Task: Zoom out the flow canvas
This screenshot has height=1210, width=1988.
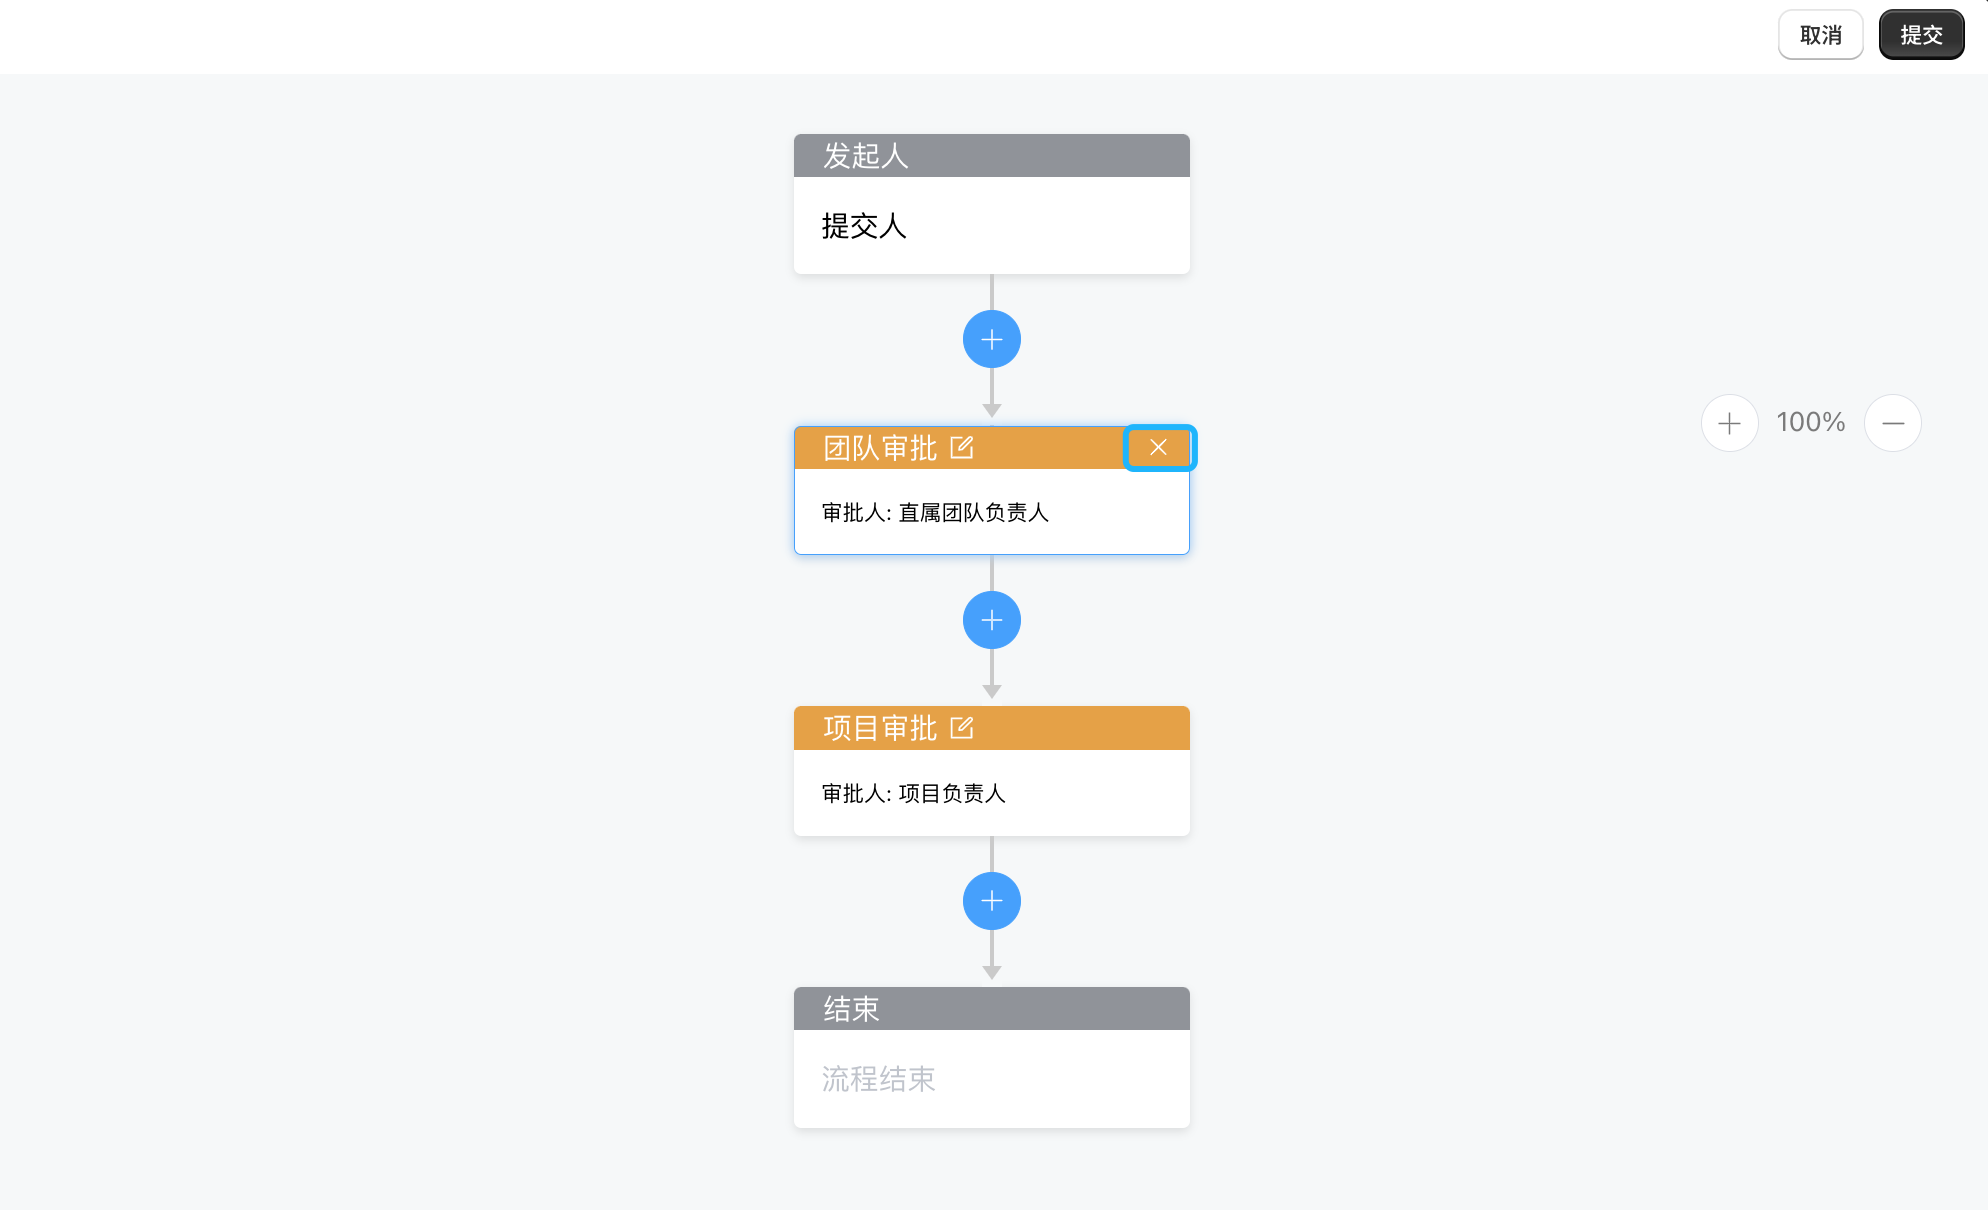Action: [1892, 423]
